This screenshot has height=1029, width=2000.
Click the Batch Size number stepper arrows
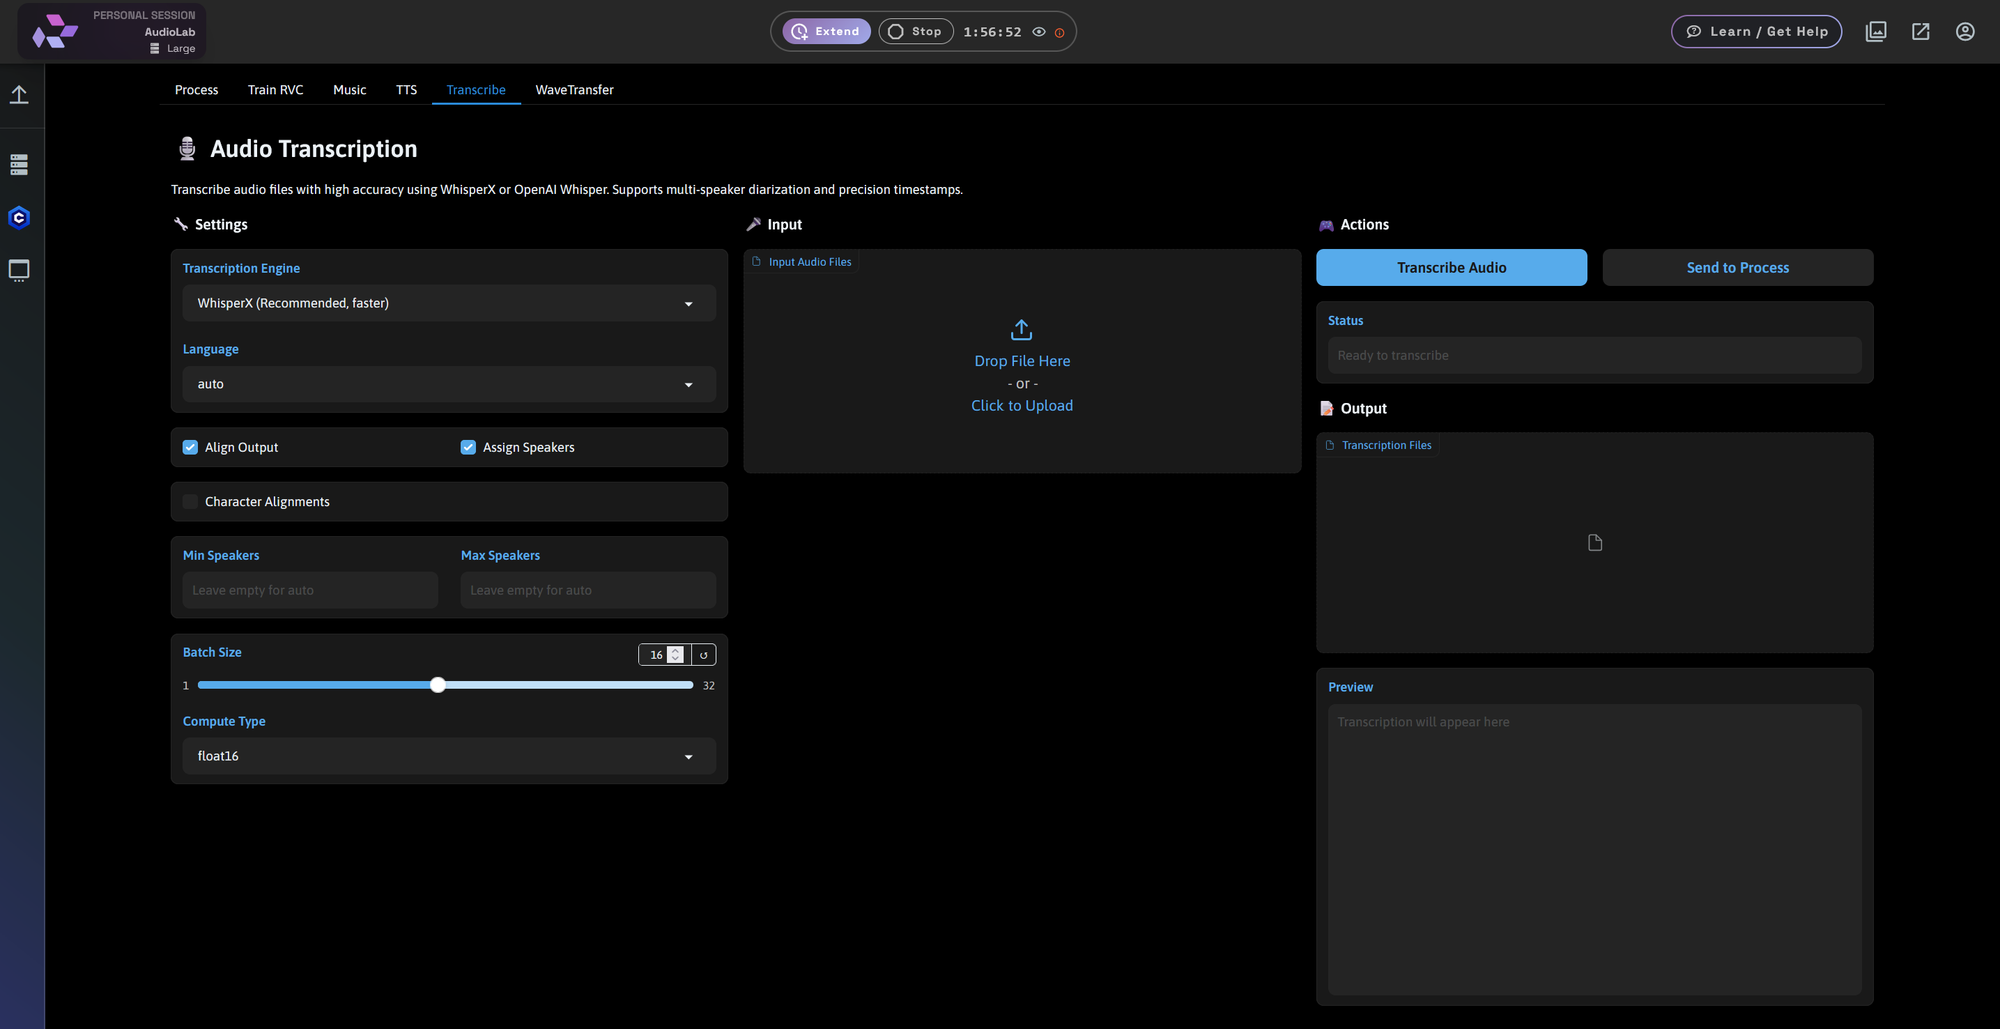click(x=676, y=655)
